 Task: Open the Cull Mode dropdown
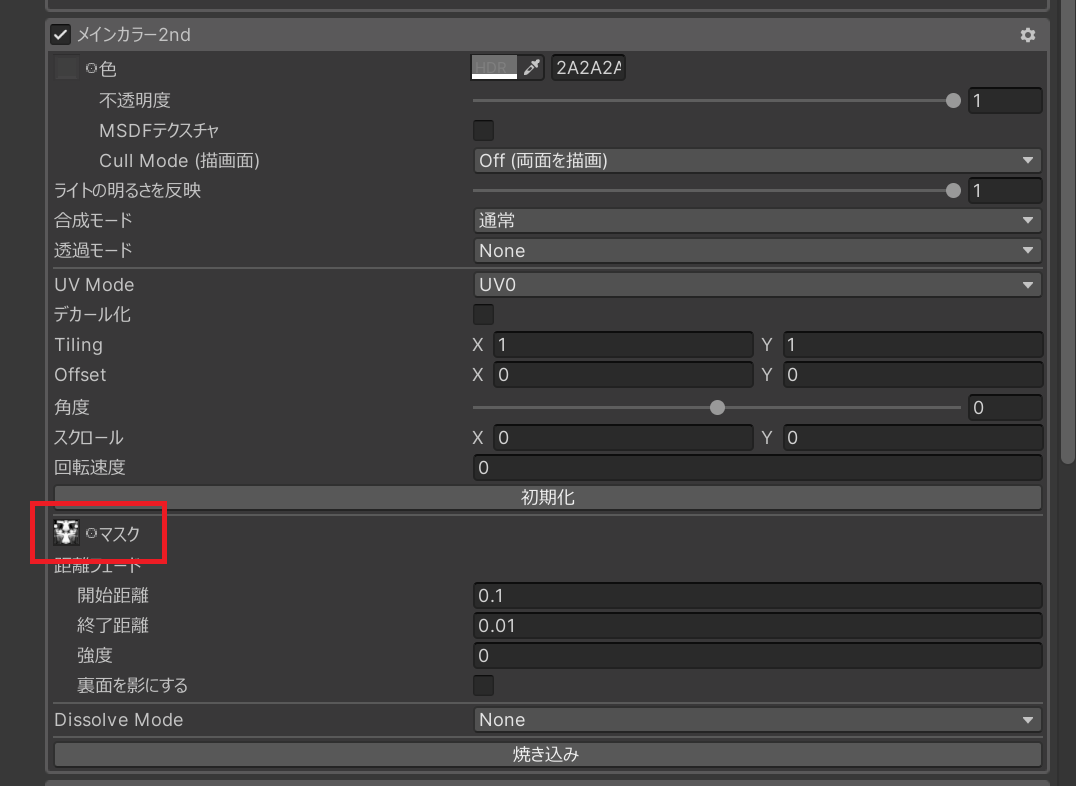coord(757,160)
